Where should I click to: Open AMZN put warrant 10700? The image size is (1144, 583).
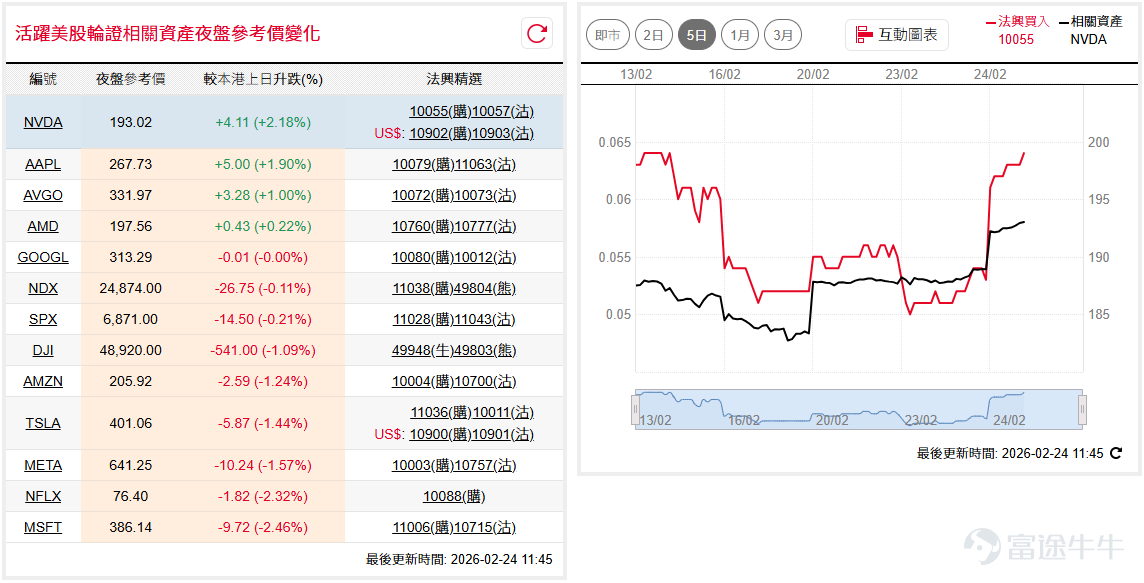coord(485,382)
